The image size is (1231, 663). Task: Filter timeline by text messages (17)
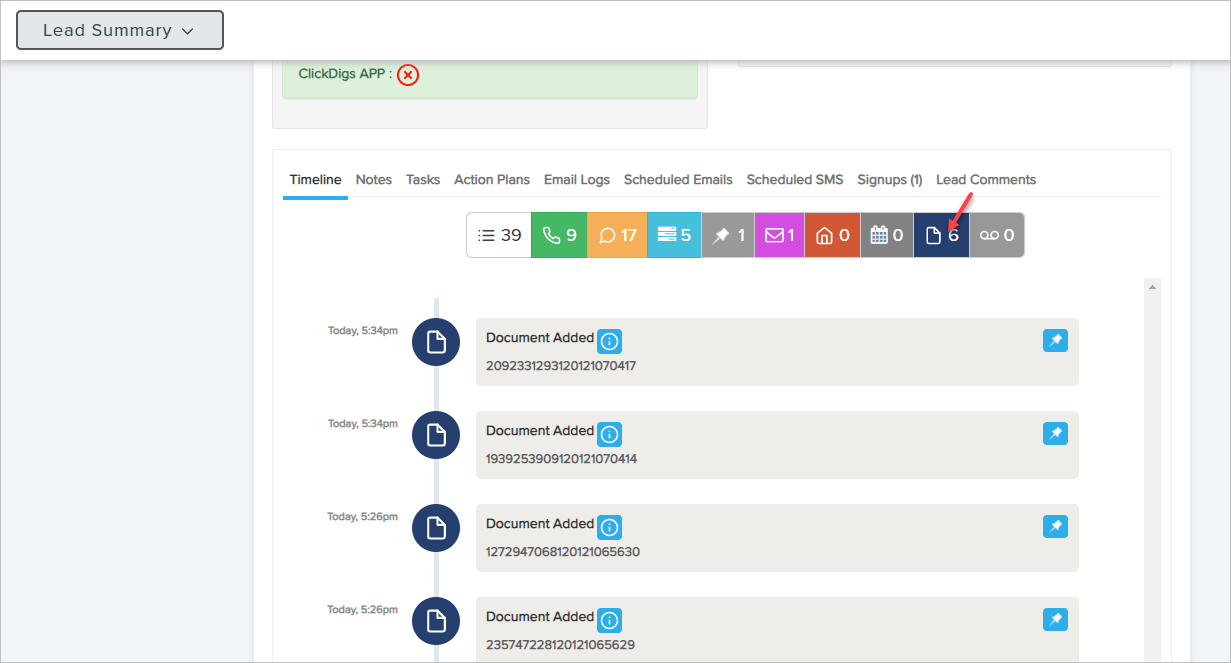pyautogui.click(x=617, y=236)
